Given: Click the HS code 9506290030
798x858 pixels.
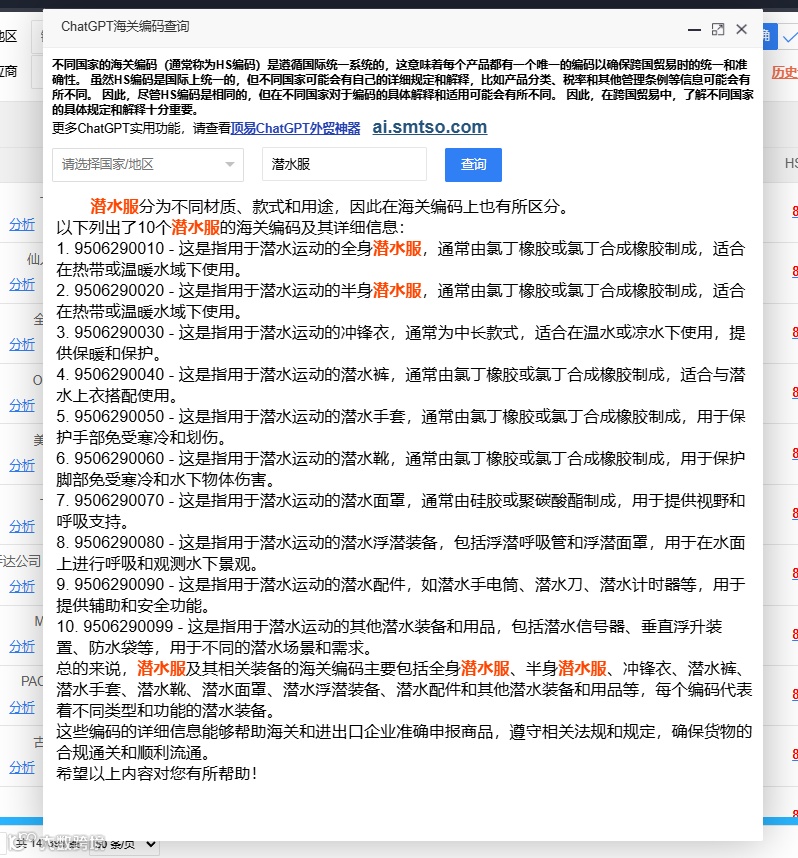Looking at the screenshot, I should (119, 333).
